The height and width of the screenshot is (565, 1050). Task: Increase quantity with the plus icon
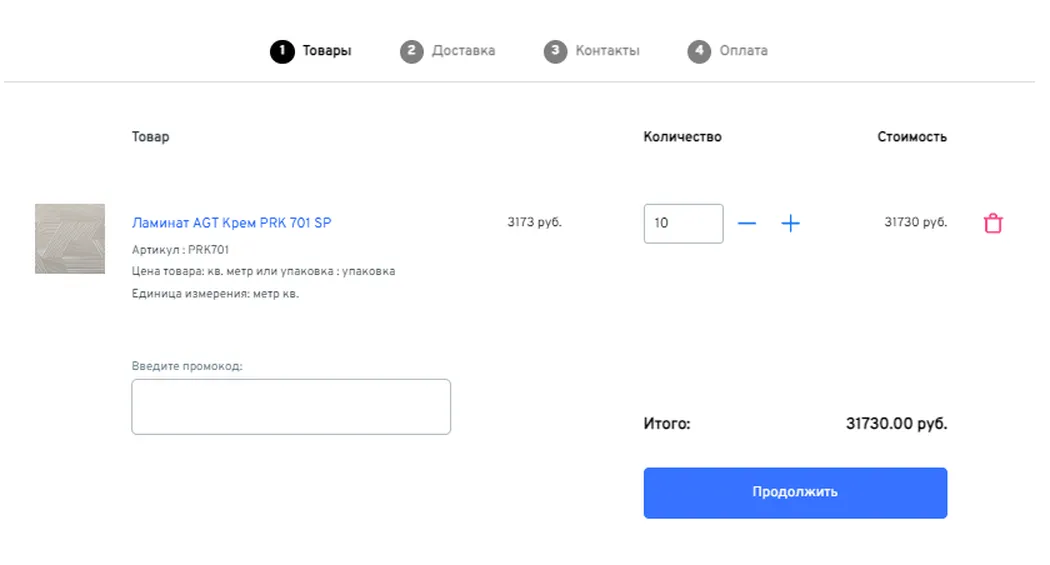tap(790, 224)
